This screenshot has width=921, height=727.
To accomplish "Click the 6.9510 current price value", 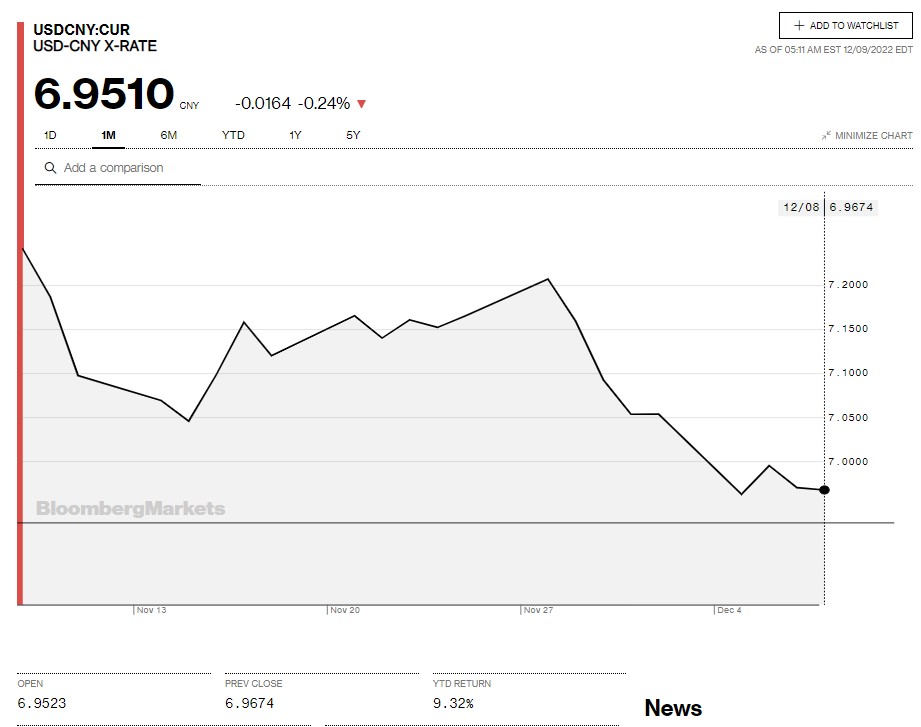I will (x=104, y=94).
